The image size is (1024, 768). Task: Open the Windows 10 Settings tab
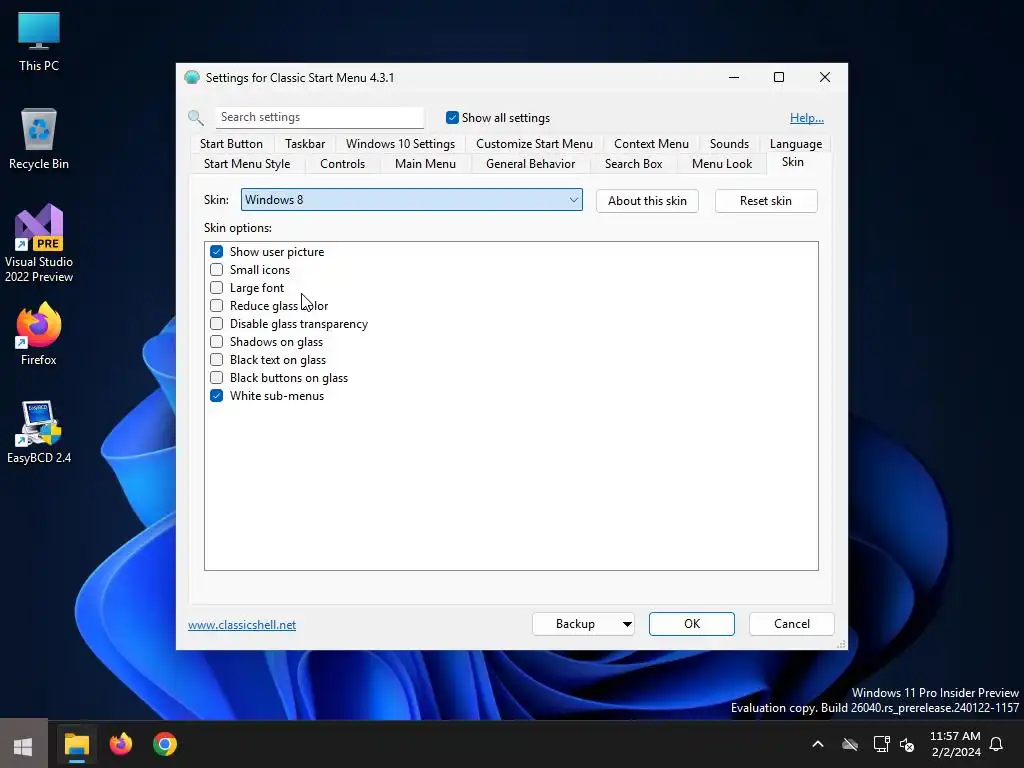click(400, 144)
